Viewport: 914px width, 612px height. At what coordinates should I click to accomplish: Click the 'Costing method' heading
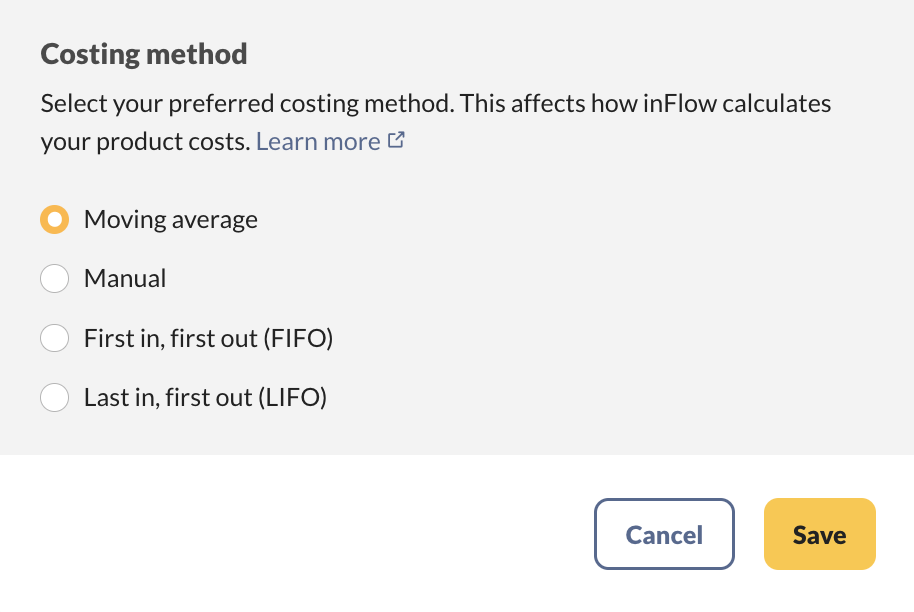pyautogui.click(x=144, y=54)
